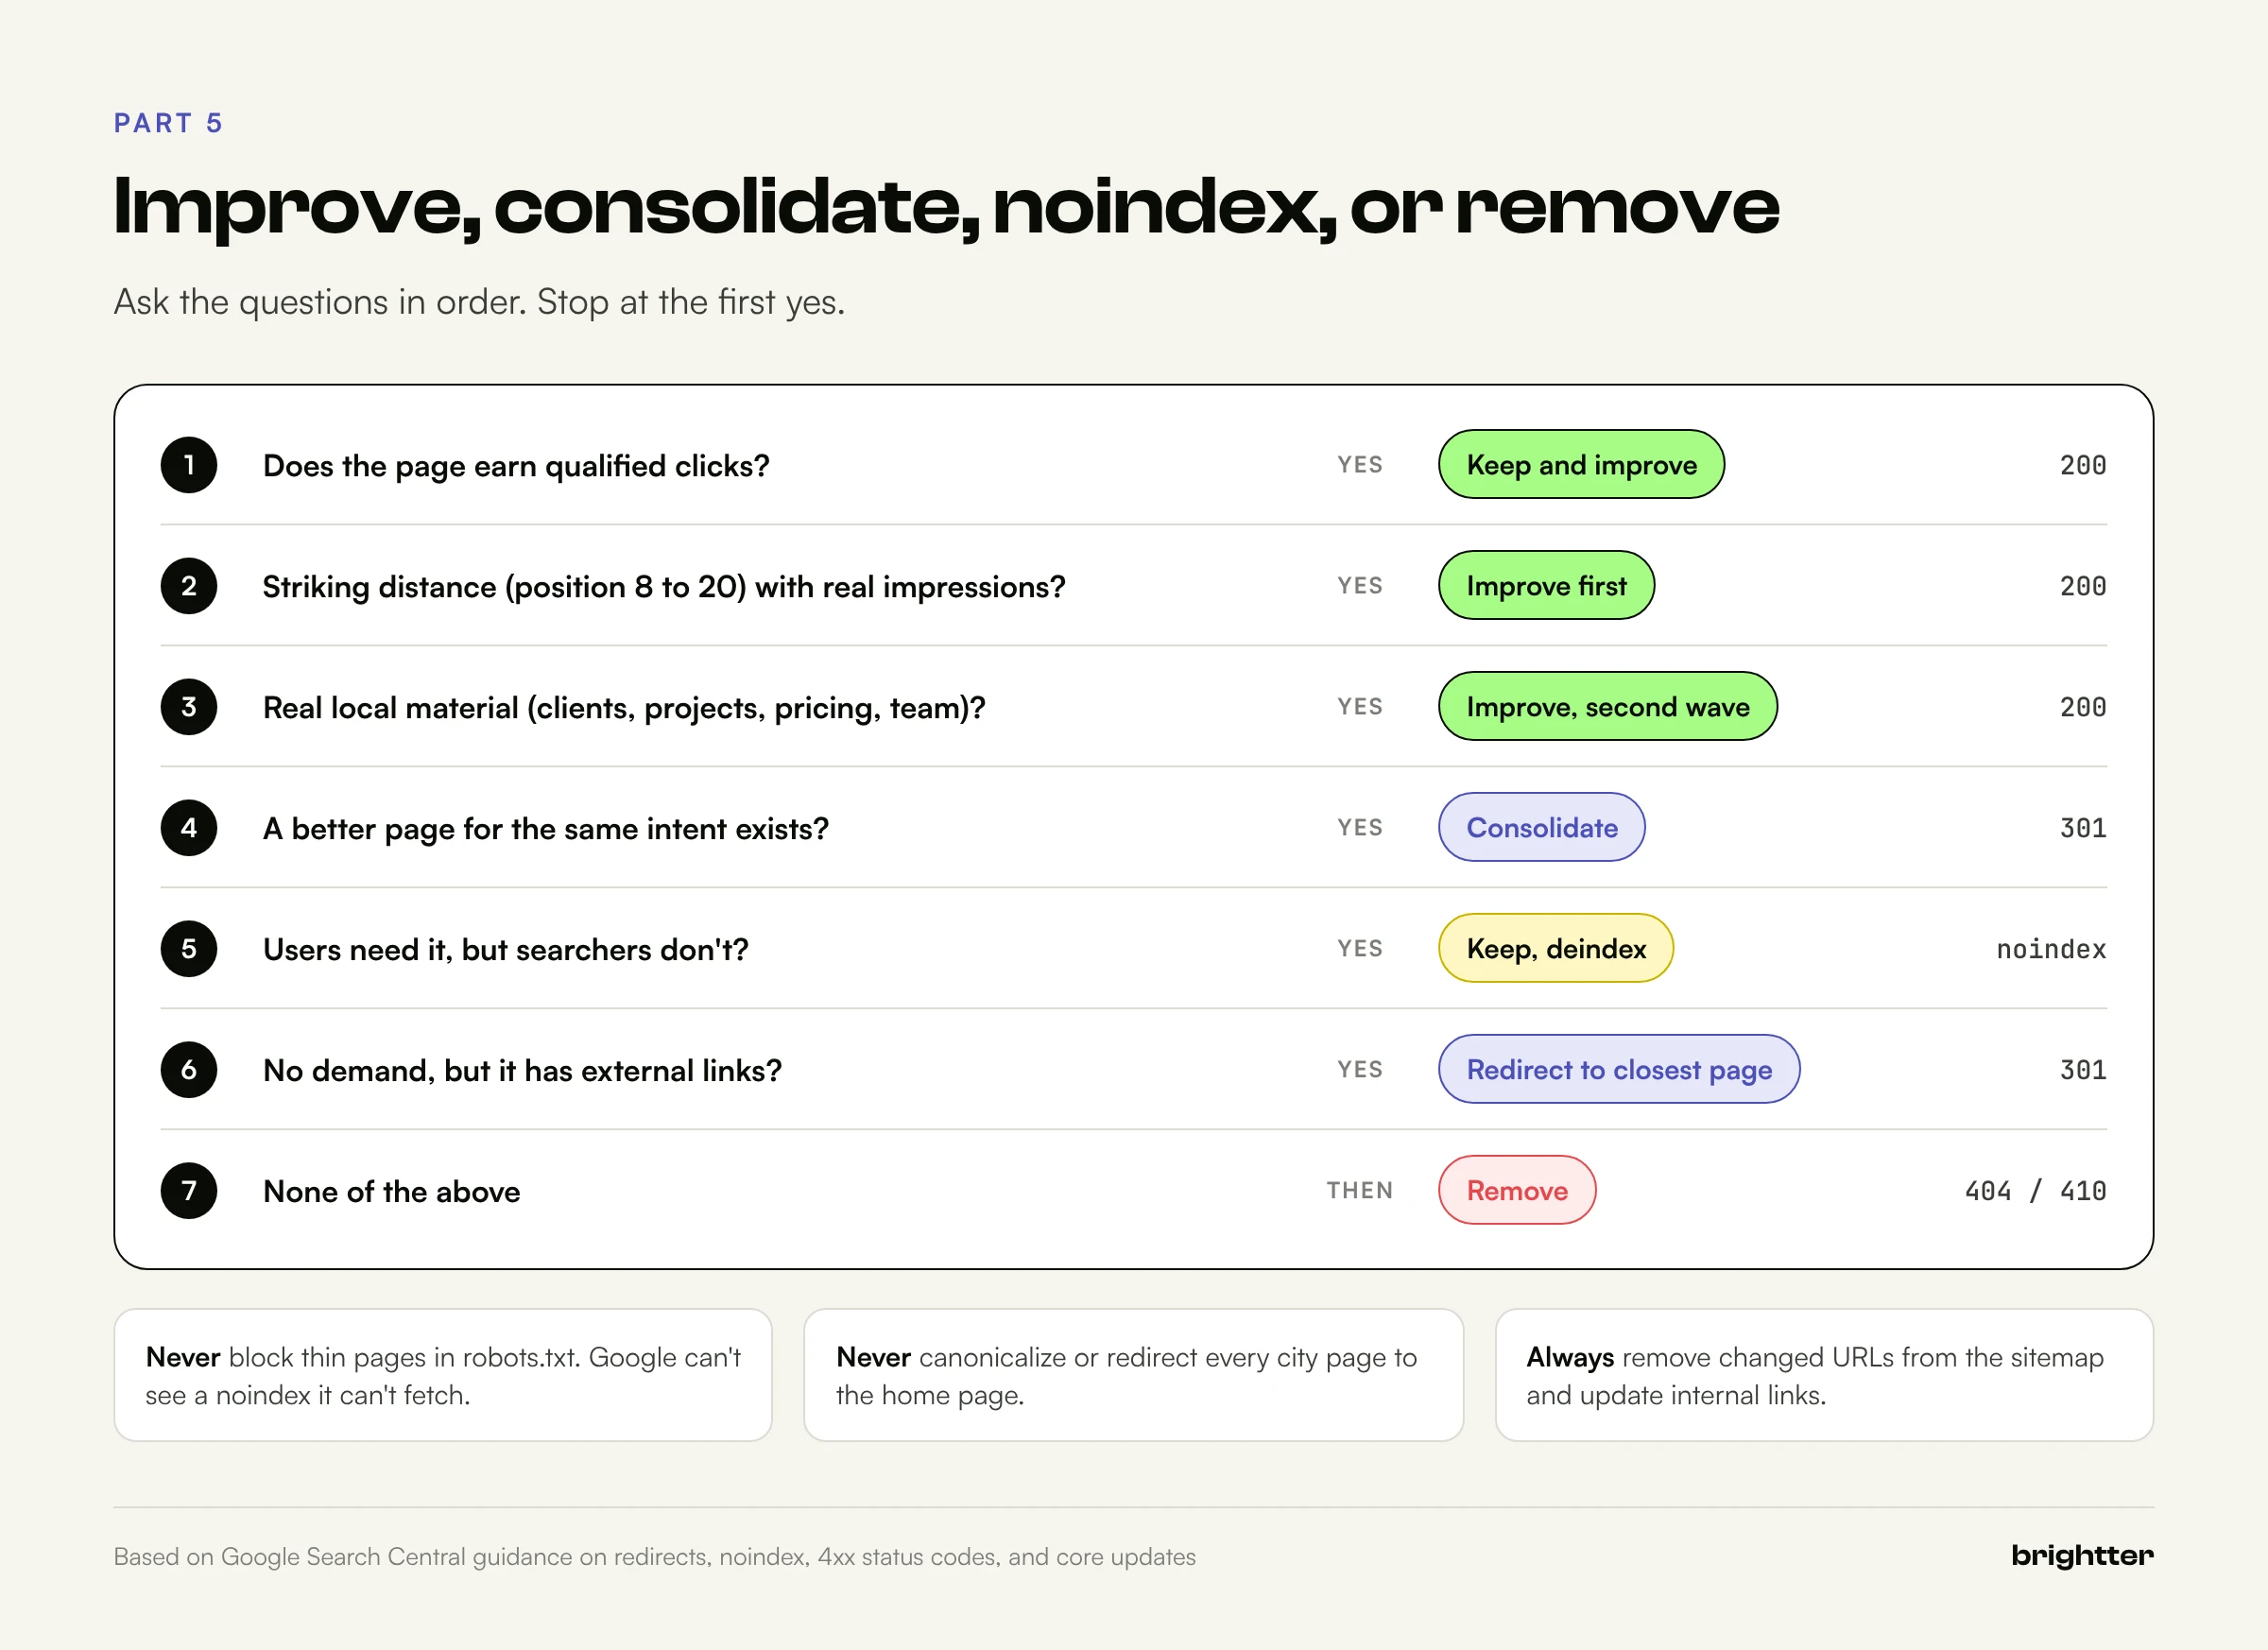Click the 'Consolidate' pill
Image resolution: width=2268 pixels, height=1650 pixels.
1542,828
